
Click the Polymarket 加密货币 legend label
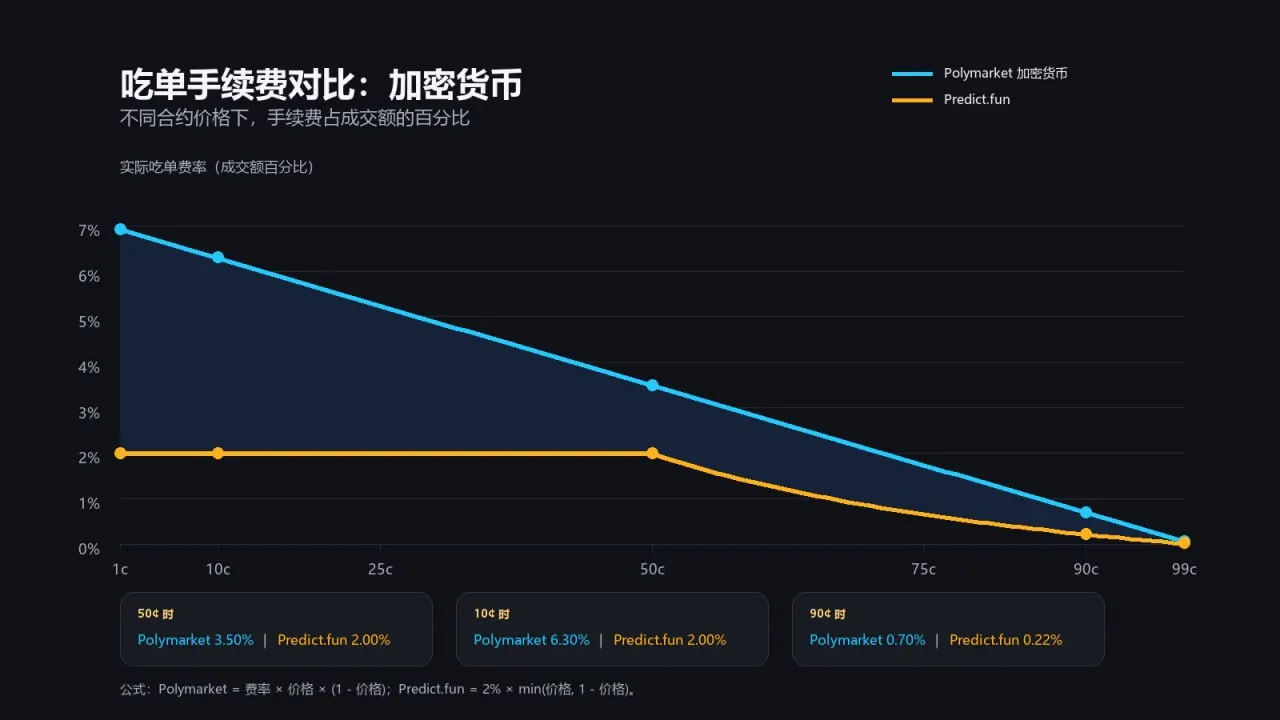(x=1005, y=73)
